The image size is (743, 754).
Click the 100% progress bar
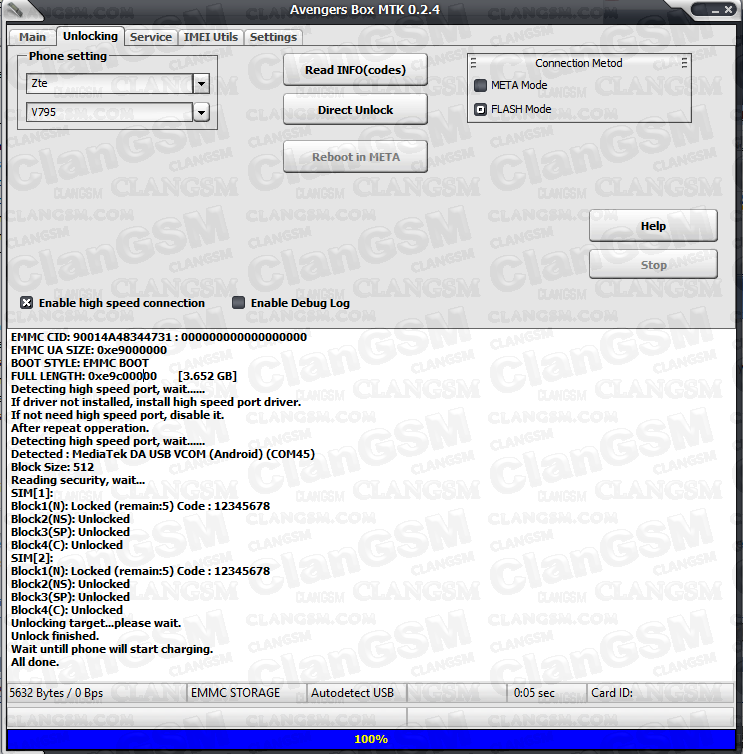371,739
